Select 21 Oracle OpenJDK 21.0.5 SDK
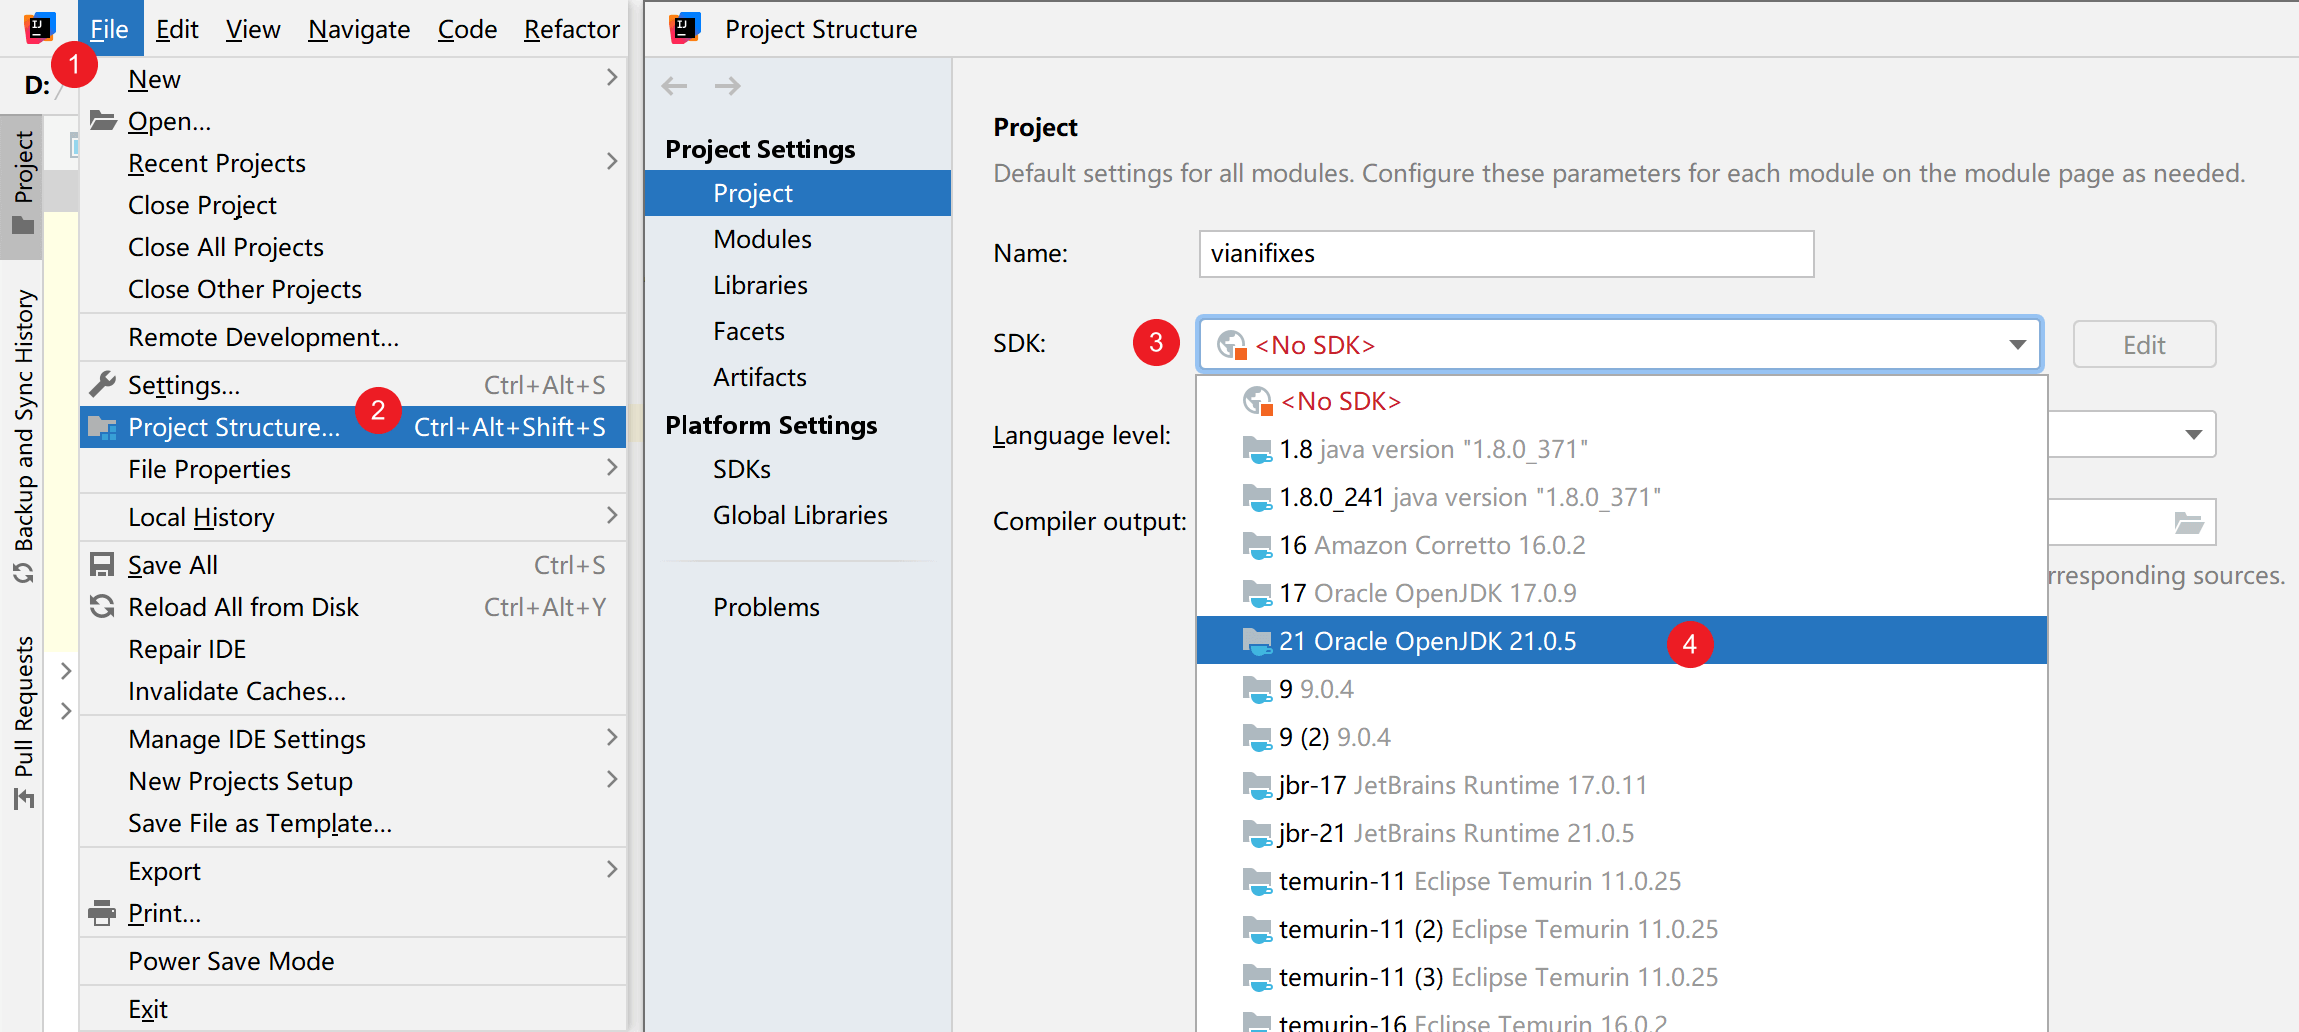2299x1032 pixels. point(1427,641)
